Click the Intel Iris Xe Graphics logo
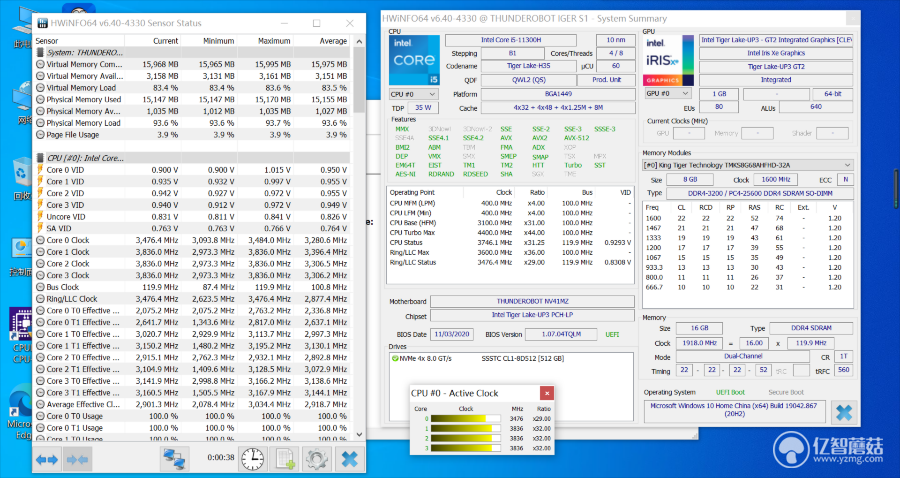Image resolution: width=900 pixels, height=478 pixels. point(668,60)
